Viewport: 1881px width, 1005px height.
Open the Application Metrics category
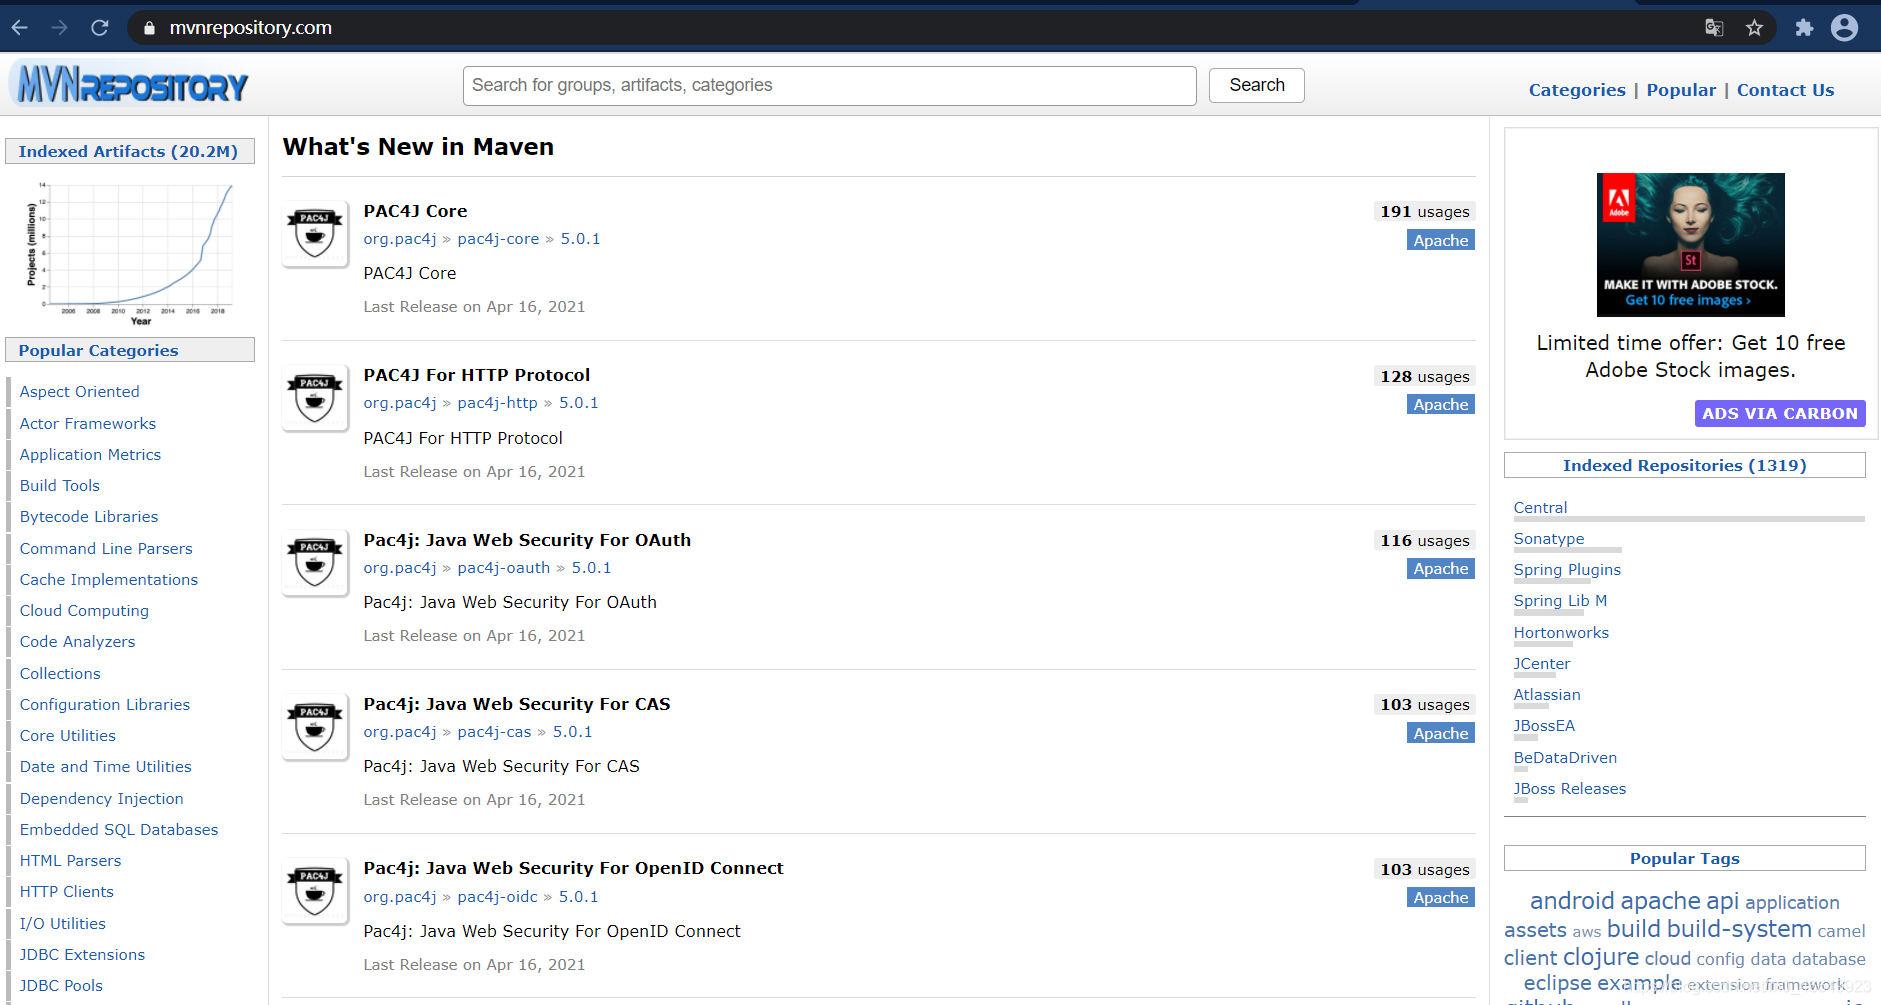(90, 455)
